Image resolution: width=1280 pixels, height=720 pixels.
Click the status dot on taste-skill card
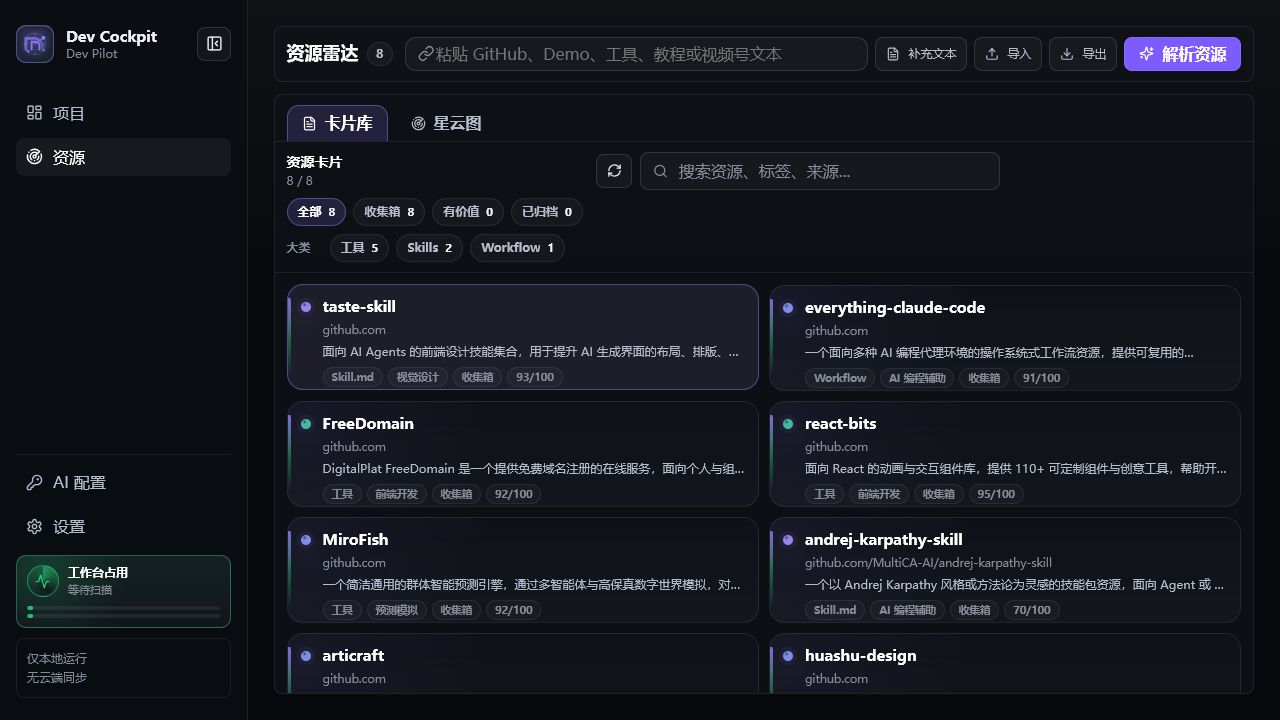pos(306,307)
